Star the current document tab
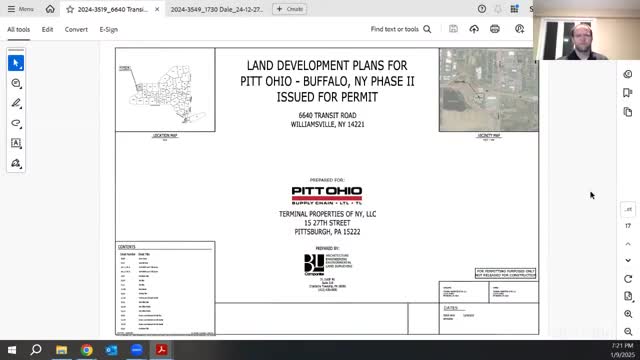640x360 pixels. 70,9
